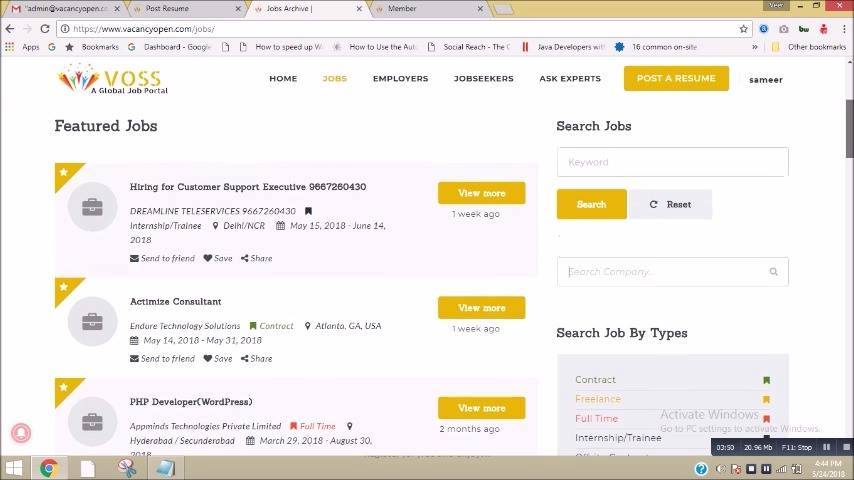Bookmark page with the address bar star

tap(743, 29)
